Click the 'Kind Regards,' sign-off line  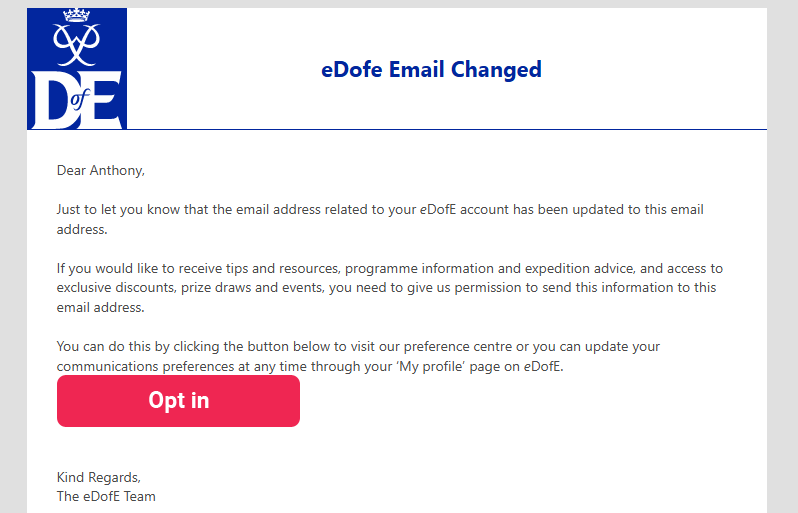pyautogui.click(x=99, y=477)
